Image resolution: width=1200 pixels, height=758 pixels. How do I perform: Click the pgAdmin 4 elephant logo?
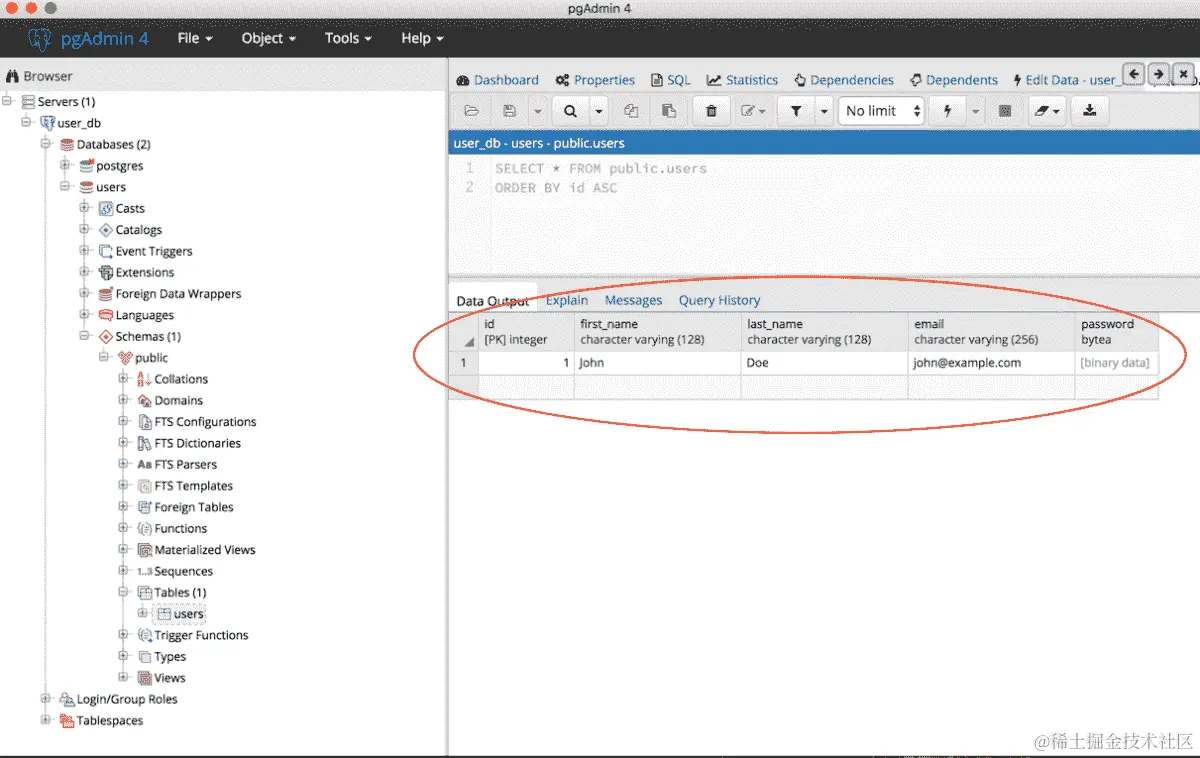(40, 38)
